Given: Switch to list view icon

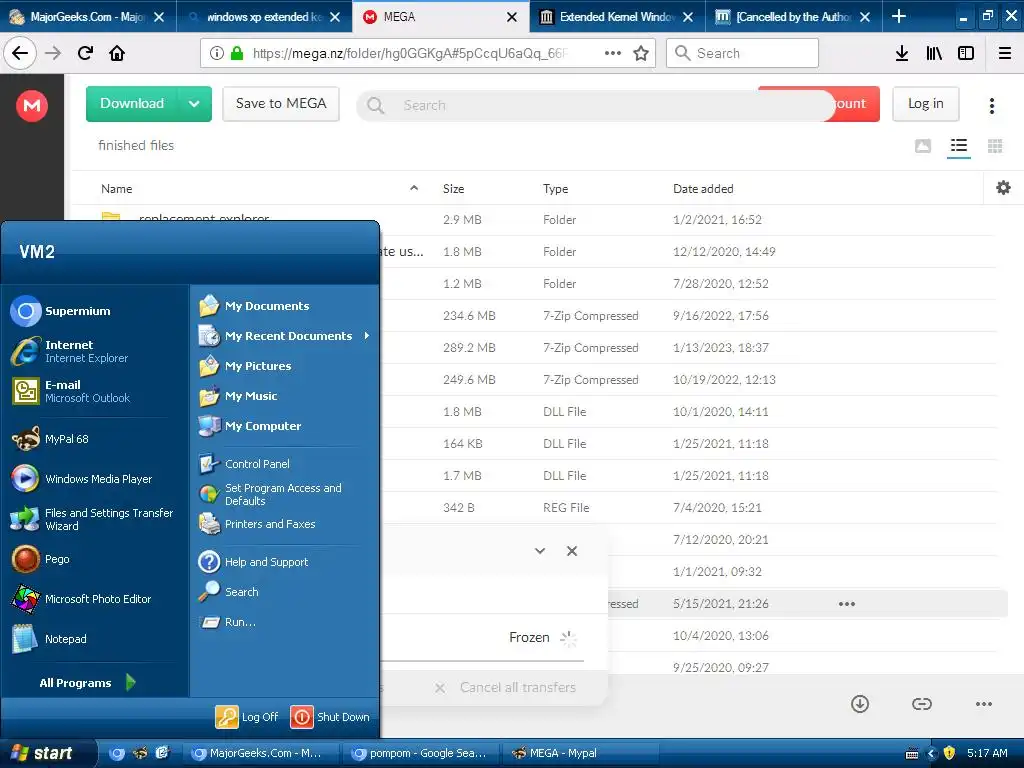Looking at the screenshot, I should tap(959, 145).
